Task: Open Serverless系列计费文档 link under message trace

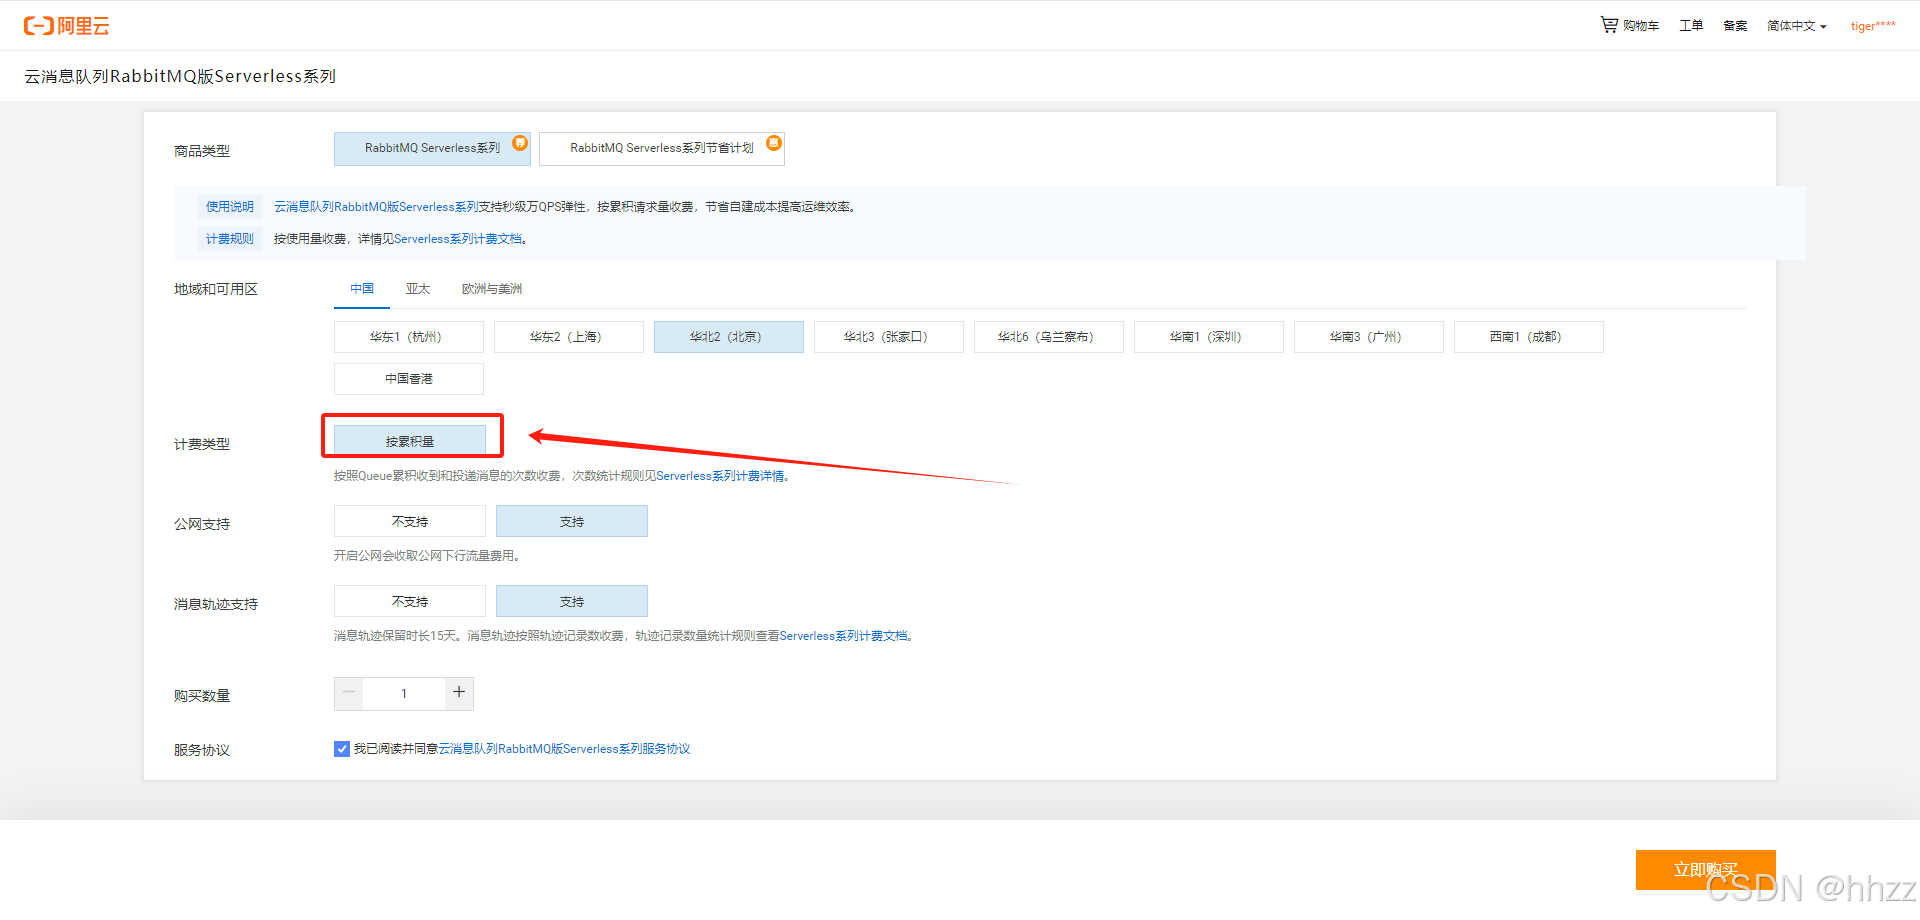Action: 844,636
